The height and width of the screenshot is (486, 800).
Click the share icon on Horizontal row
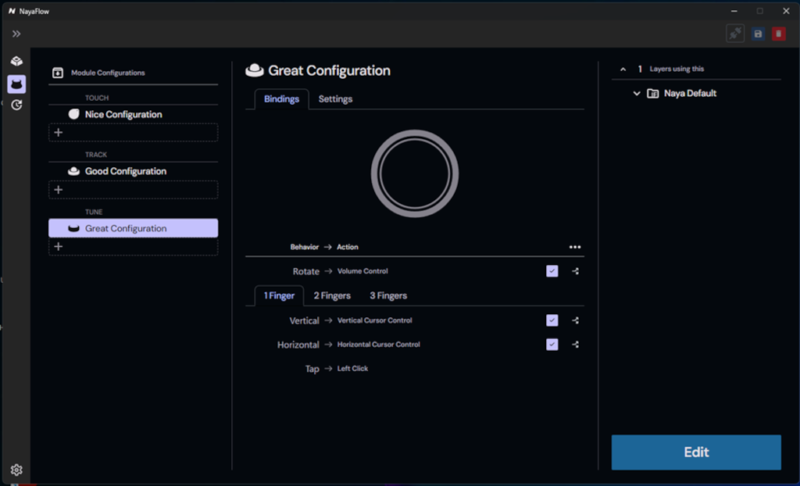click(576, 345)
